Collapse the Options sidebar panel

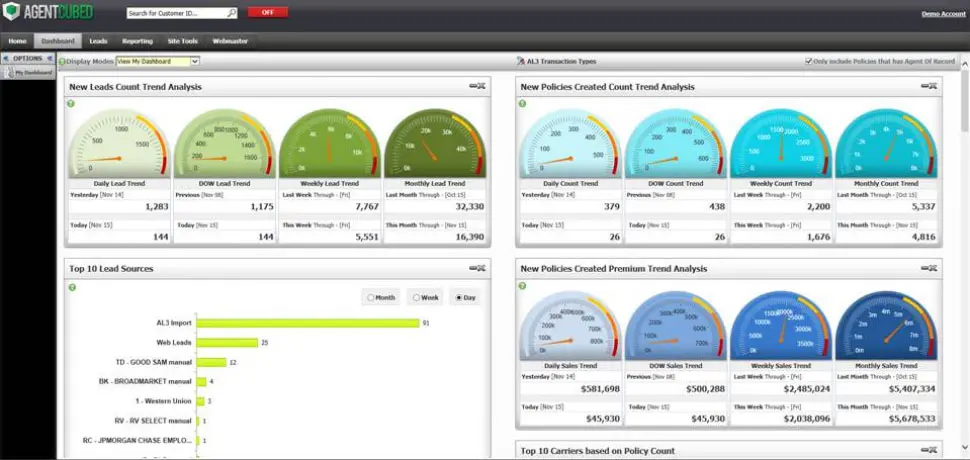pos(49,59)
